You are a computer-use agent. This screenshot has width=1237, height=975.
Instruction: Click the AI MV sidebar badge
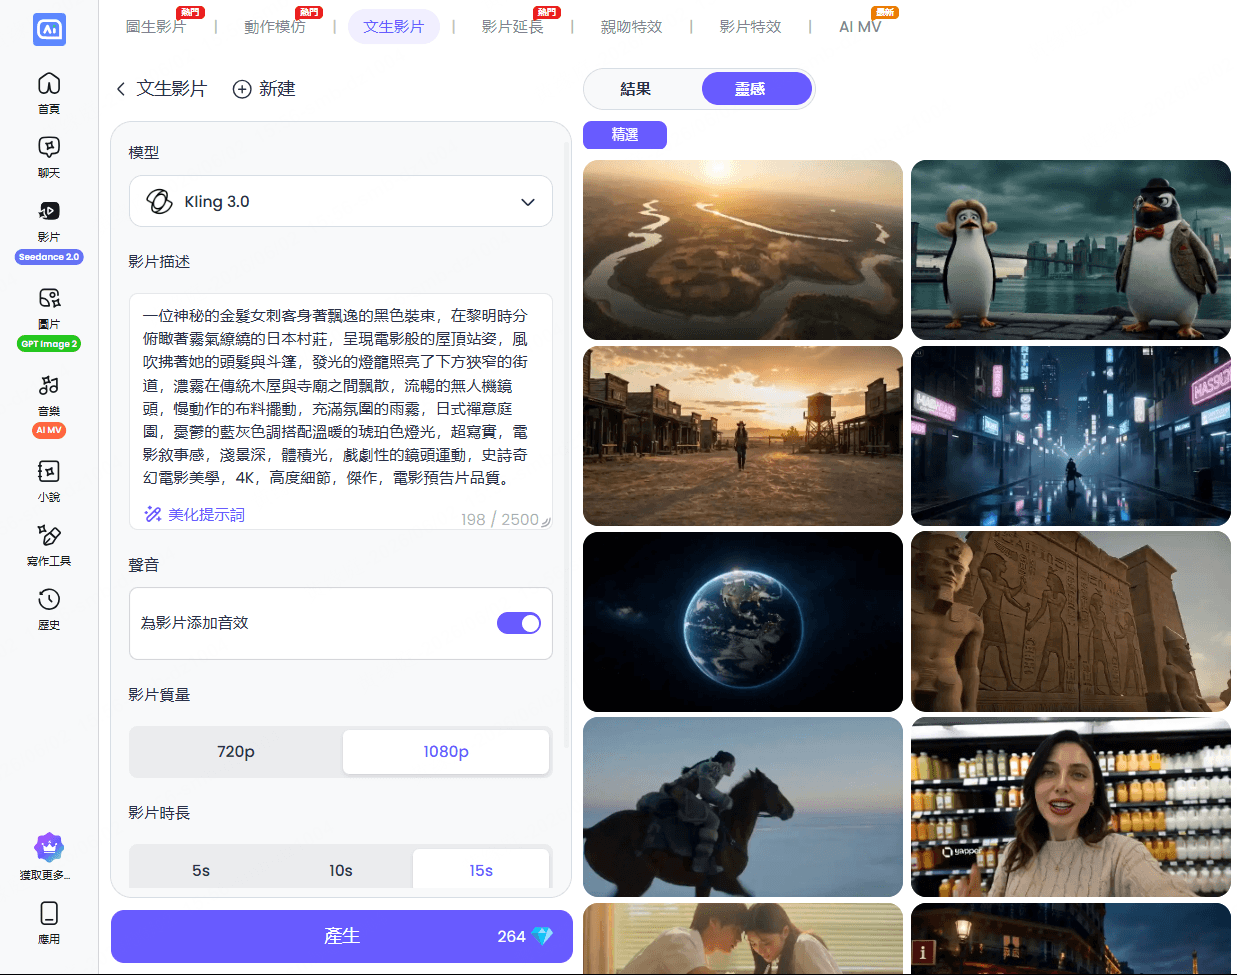(x=49, y=430)
